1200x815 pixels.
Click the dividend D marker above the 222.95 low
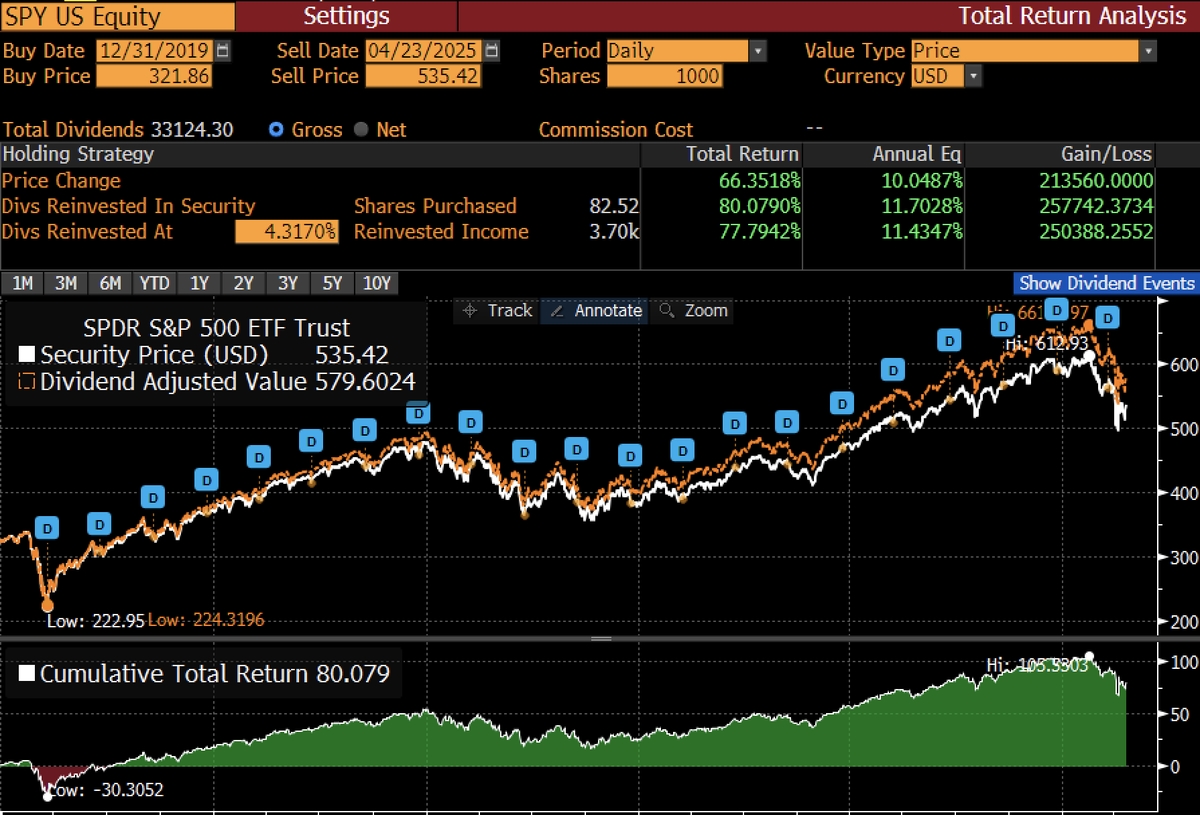(x=47, y=528)
